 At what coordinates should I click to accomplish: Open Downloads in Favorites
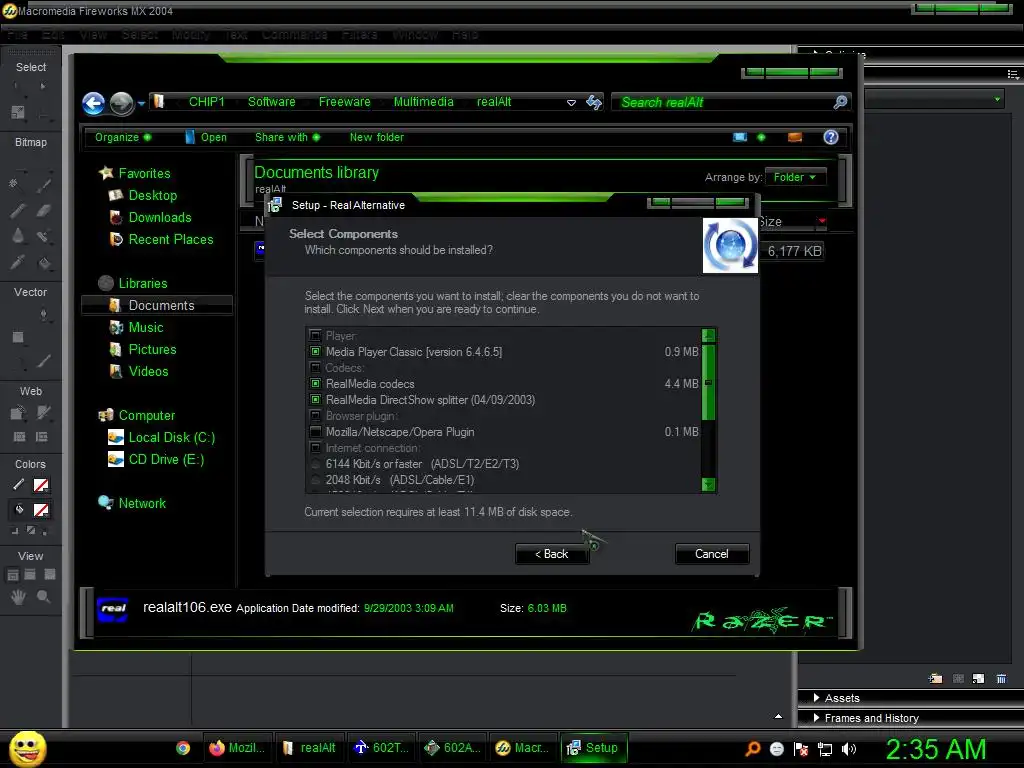160,217
